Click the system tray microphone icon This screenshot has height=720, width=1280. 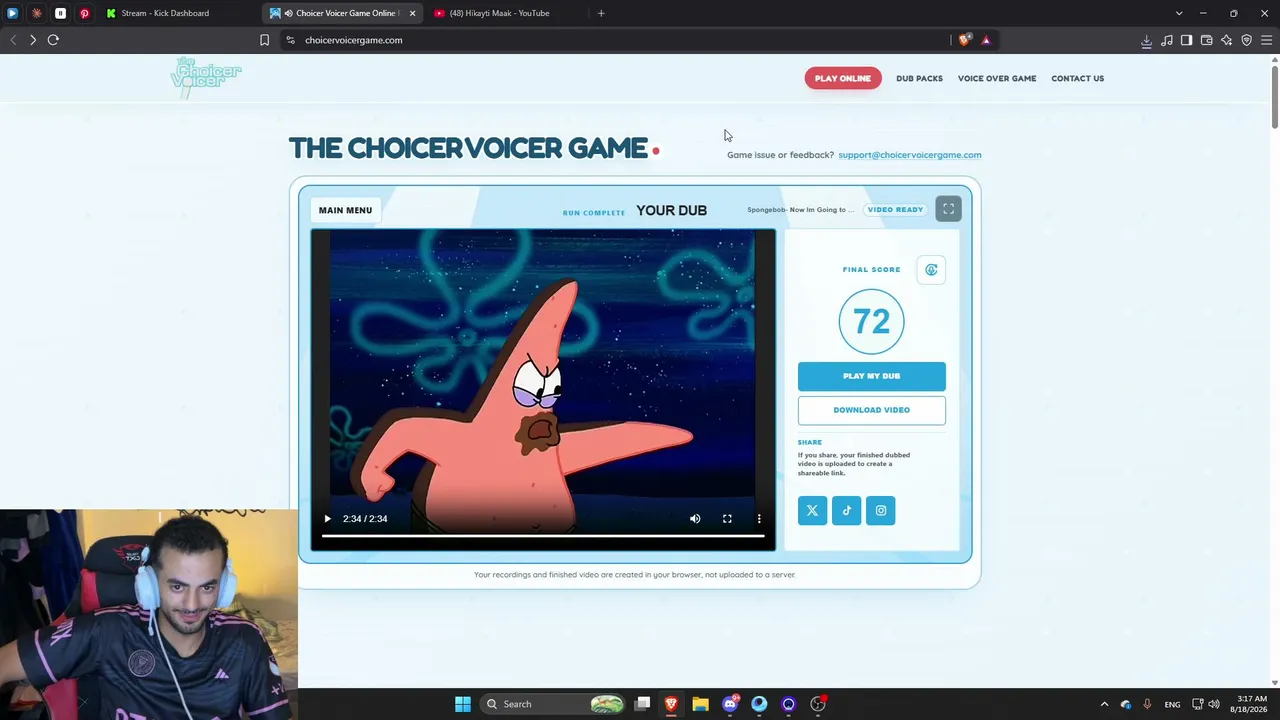point(1147,704)
